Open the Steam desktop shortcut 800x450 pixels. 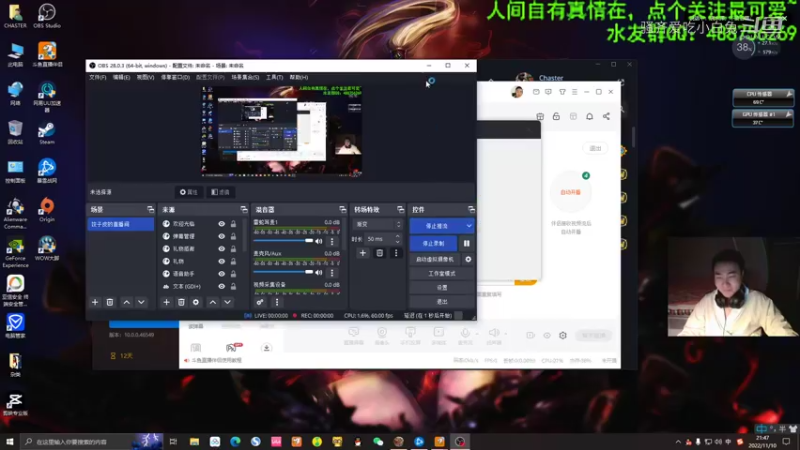pyautogui.click(x=46, y=133)
